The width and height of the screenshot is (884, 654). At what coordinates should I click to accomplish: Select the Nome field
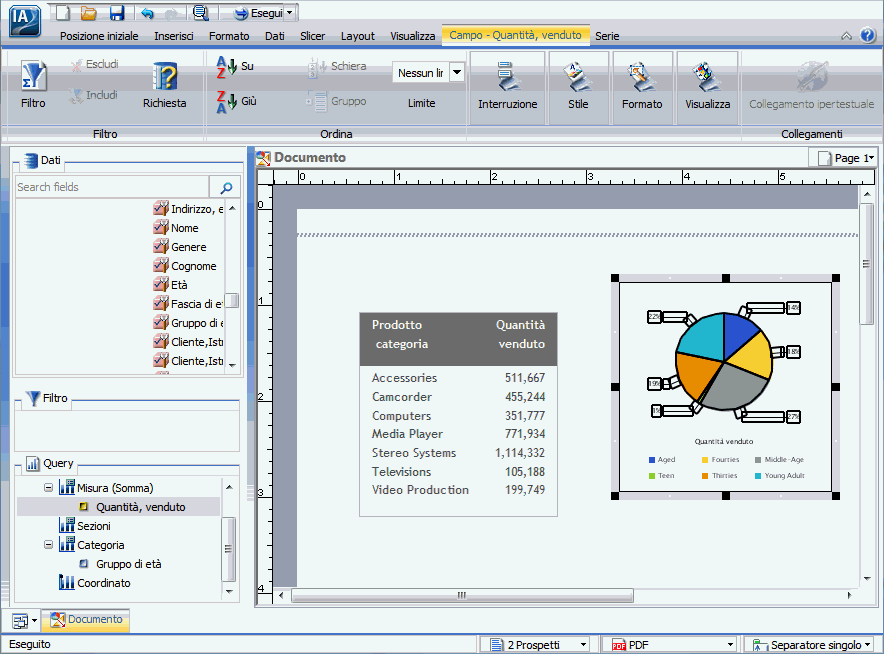(x=184, y=228)
